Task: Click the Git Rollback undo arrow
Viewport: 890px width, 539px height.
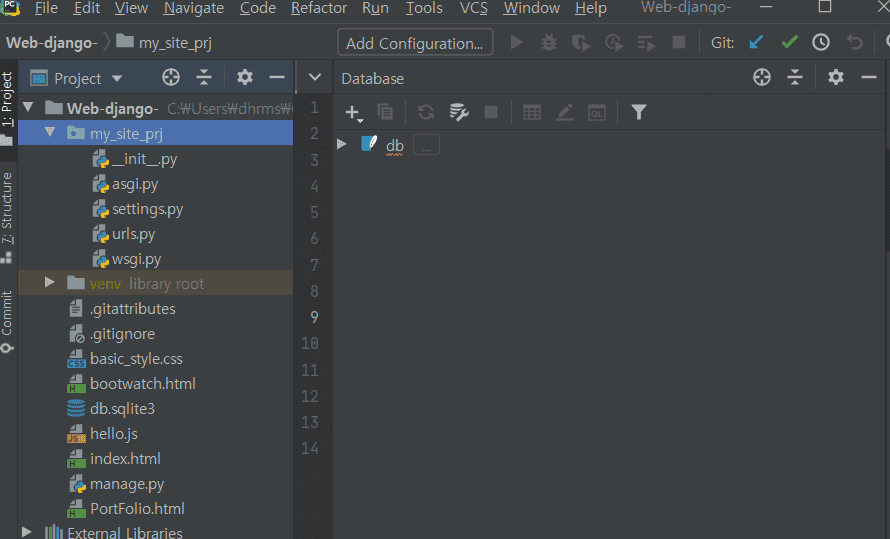Action: (x=854, y=43)
